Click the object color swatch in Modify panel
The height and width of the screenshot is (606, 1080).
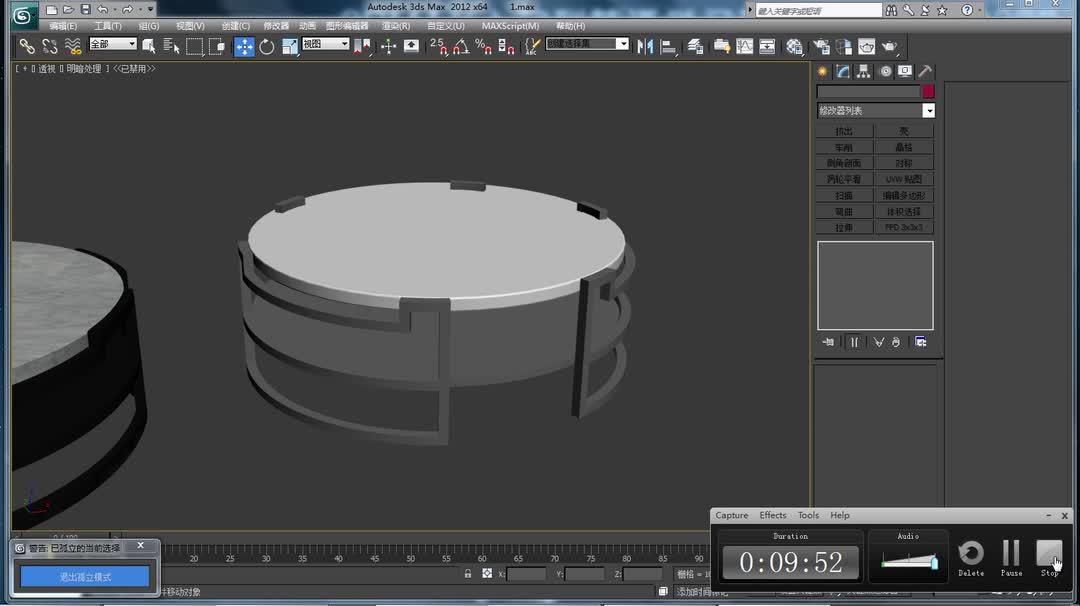tap(927, 90)
